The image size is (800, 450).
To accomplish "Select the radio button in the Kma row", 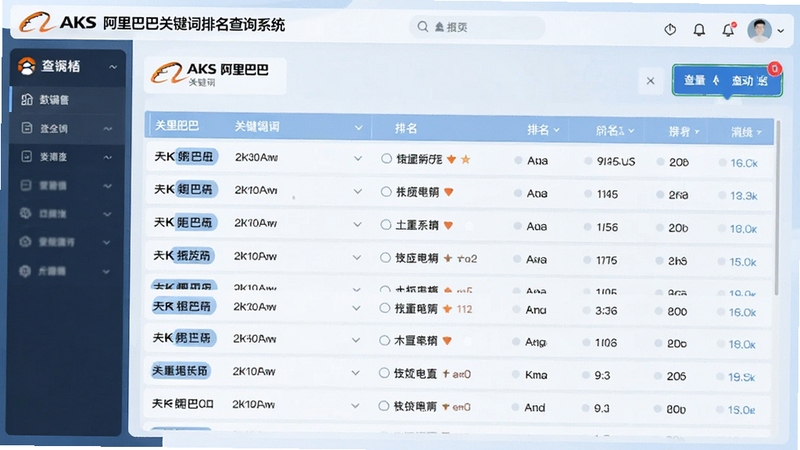I will coord(384,373).
